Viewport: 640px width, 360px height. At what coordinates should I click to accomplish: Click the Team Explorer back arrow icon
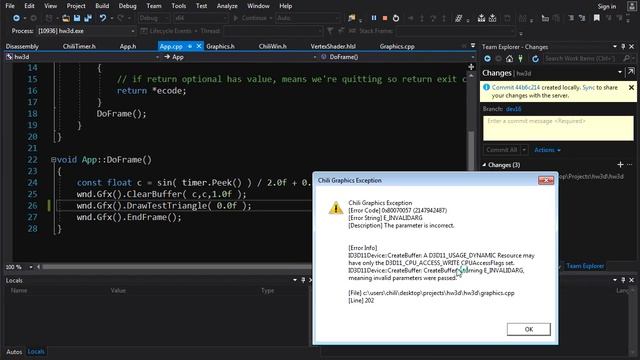click(x=487, y=59)
